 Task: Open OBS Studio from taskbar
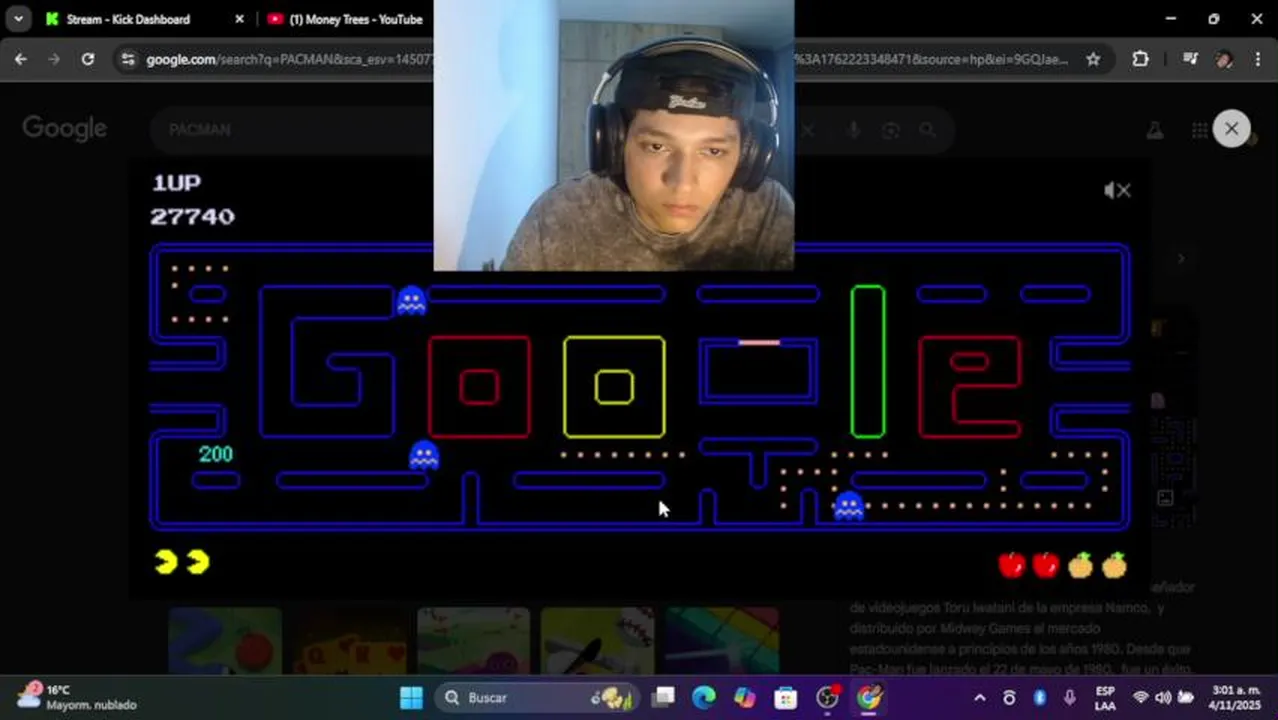coord(828,697)
